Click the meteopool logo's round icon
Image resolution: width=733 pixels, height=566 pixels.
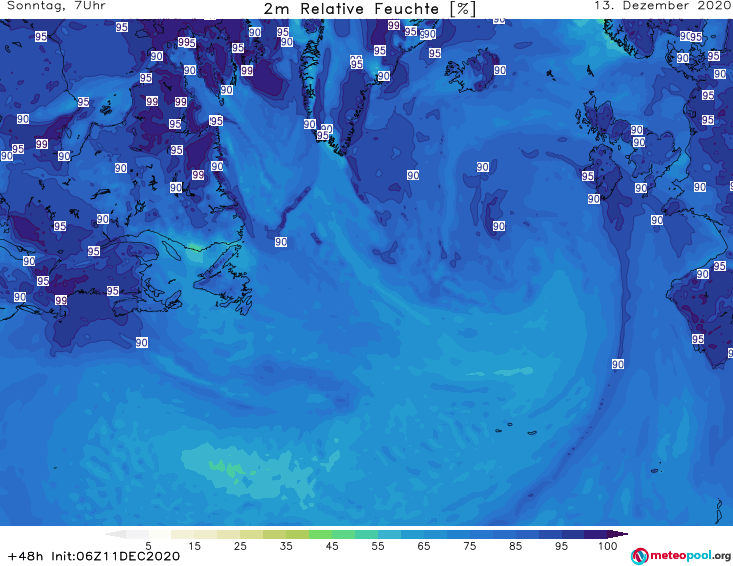639,556
